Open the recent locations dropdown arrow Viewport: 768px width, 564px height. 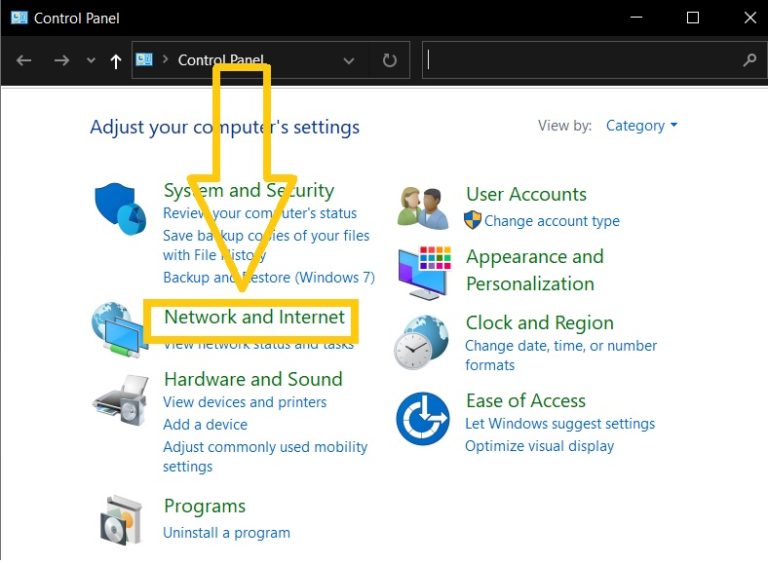[91, 61]
